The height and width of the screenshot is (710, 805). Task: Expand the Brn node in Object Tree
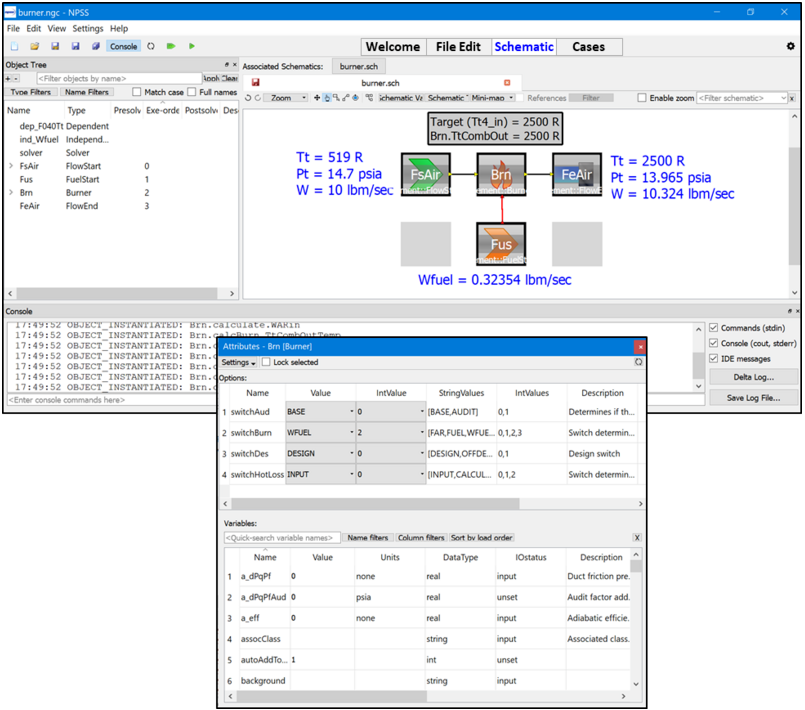11,191
